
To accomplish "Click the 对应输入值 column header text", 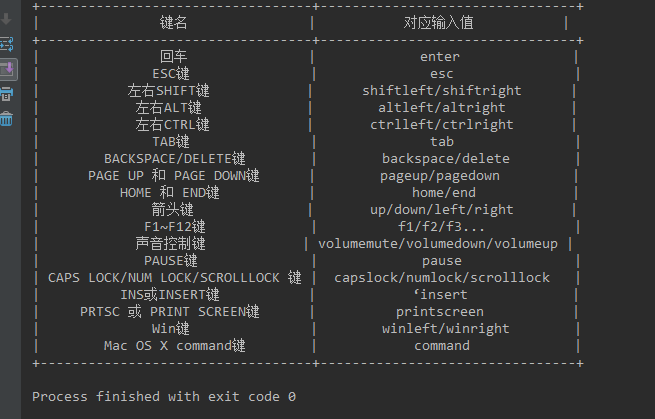I will 438,23.
